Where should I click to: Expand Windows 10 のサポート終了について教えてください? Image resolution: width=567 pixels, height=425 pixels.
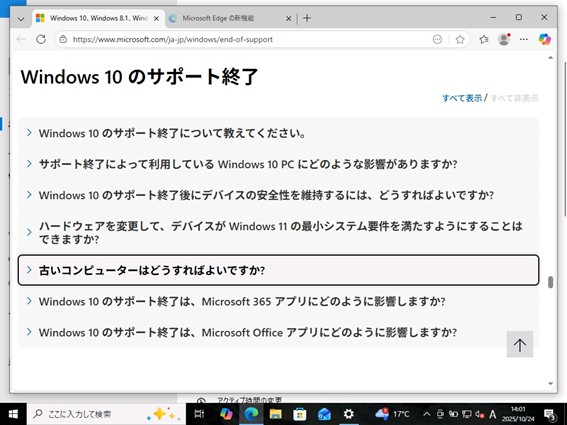click(x=278, y=133)
